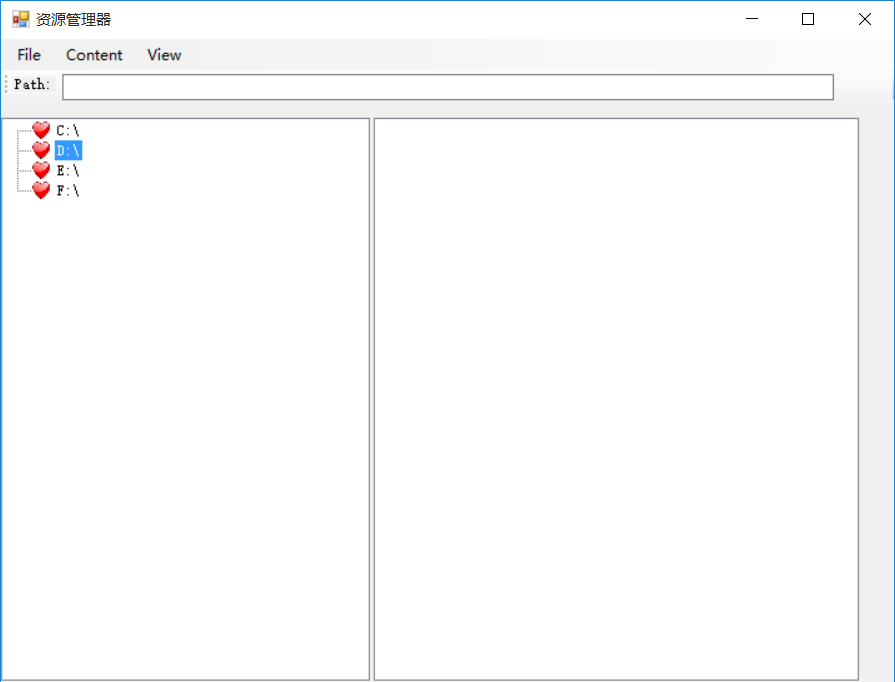Select the F:\ drive node
Screen dimensions: 895x682
(68, 191)
